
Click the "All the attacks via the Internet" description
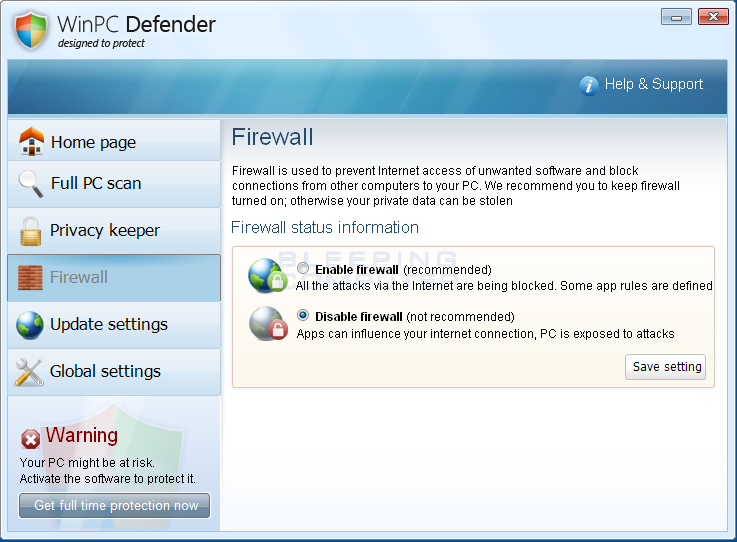click(504, 286)
